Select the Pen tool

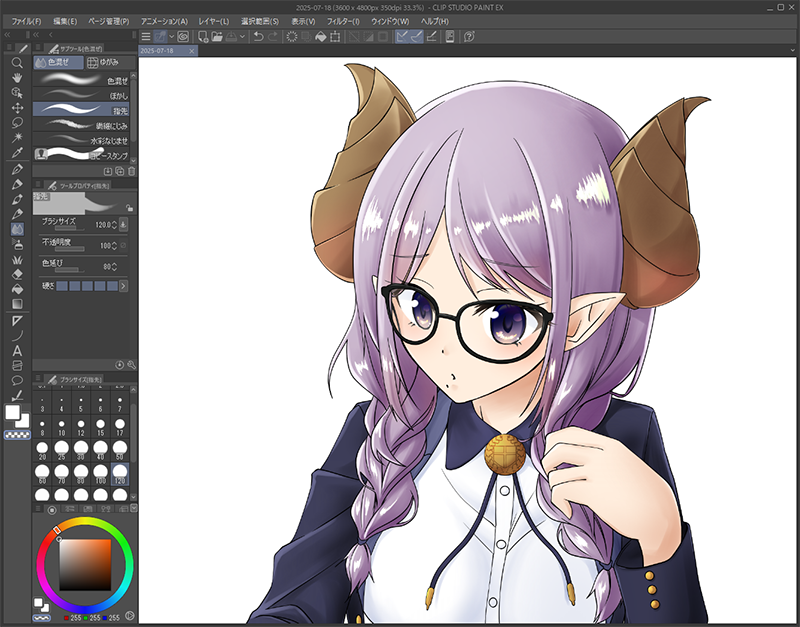coord(17,169)
